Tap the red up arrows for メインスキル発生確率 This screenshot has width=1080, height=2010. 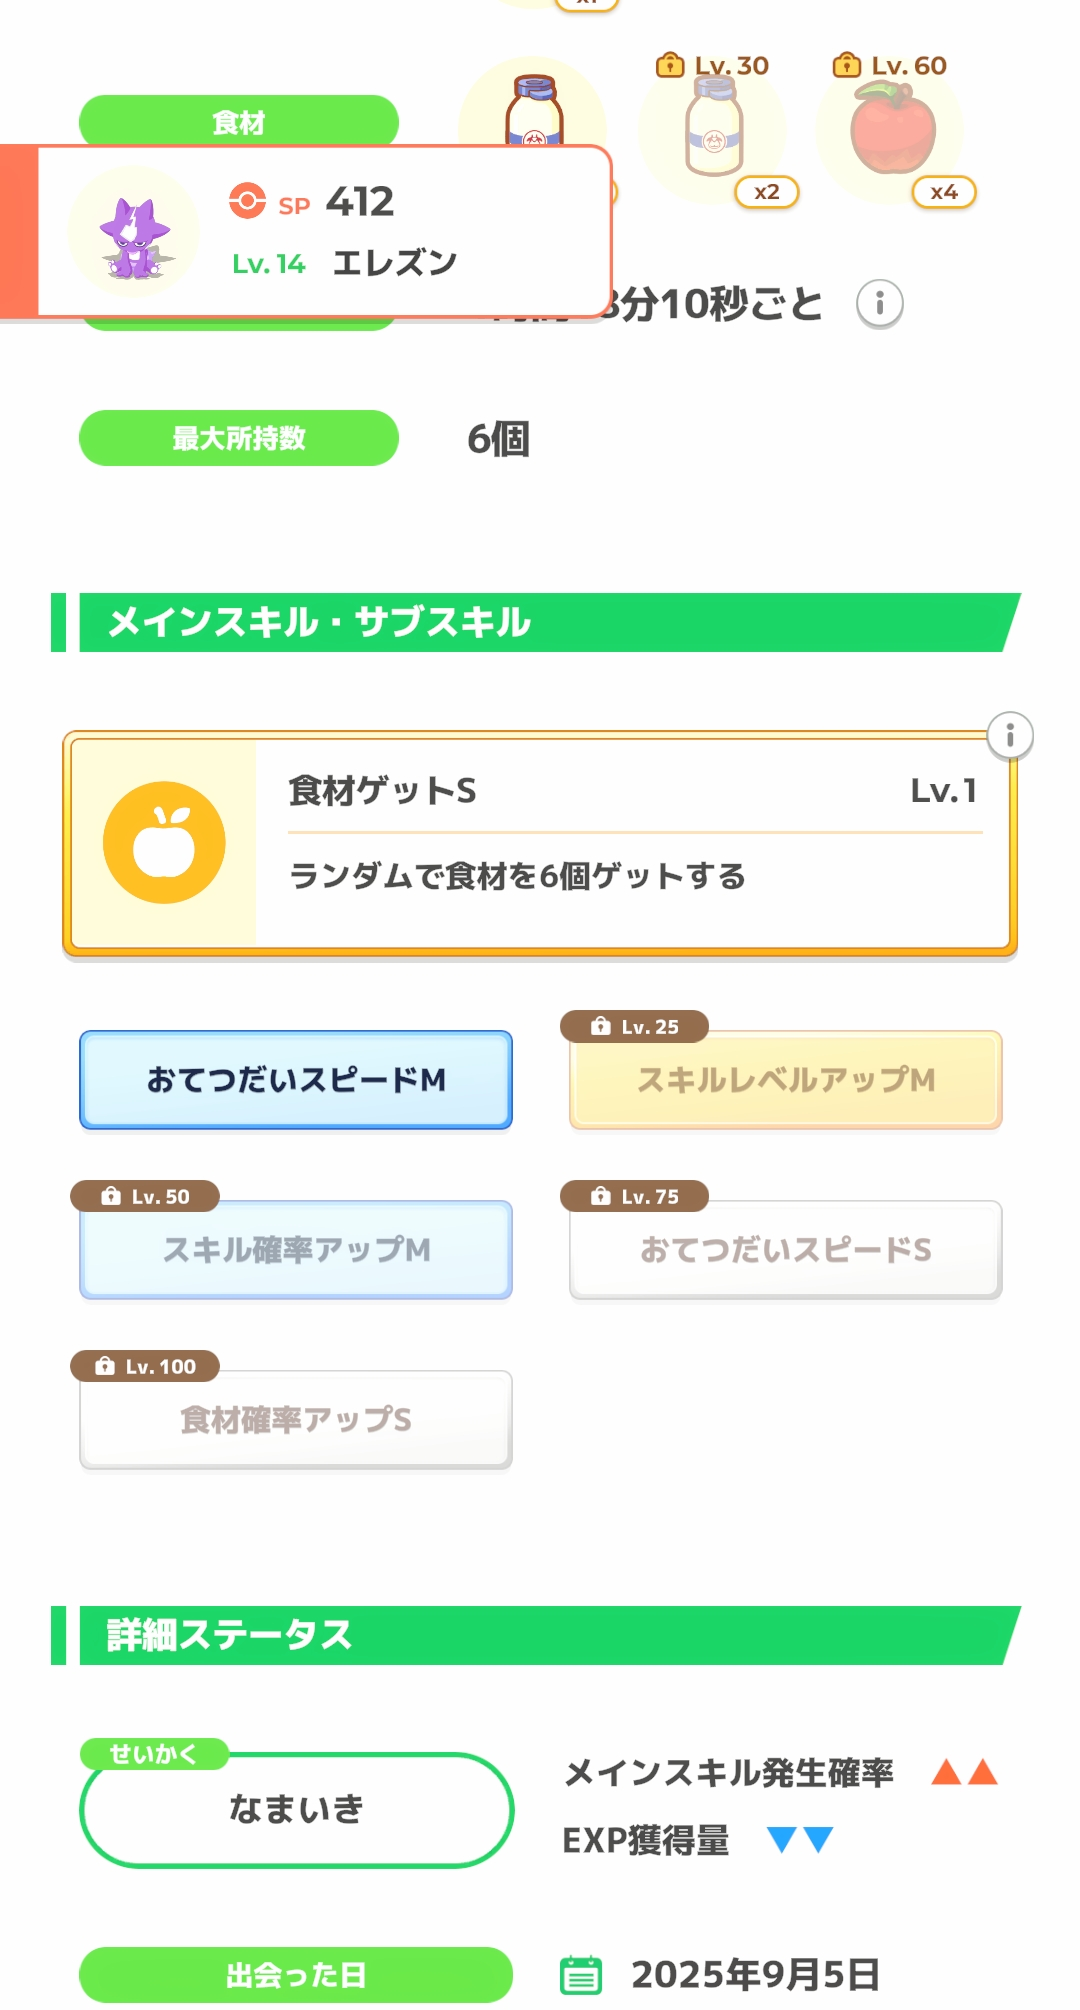point(964,1773)
